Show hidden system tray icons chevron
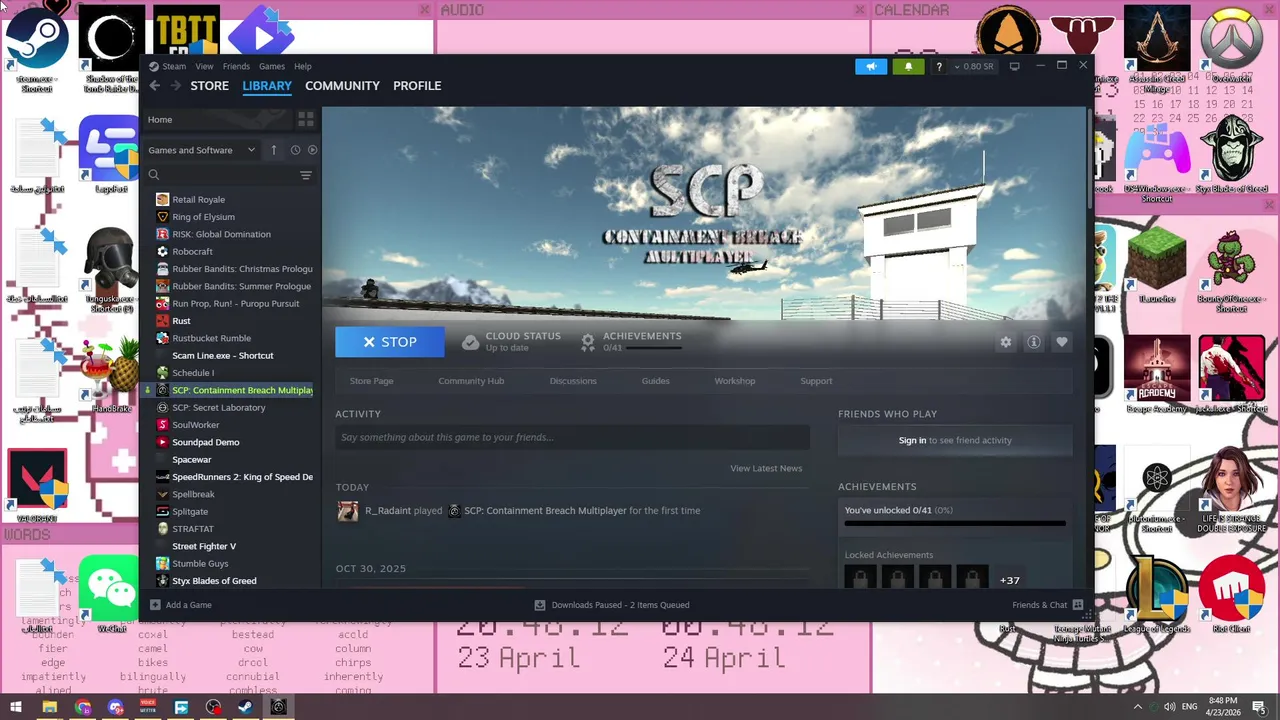The height and width of the screenshot is (720, 1280). (x=1137, y=707)
